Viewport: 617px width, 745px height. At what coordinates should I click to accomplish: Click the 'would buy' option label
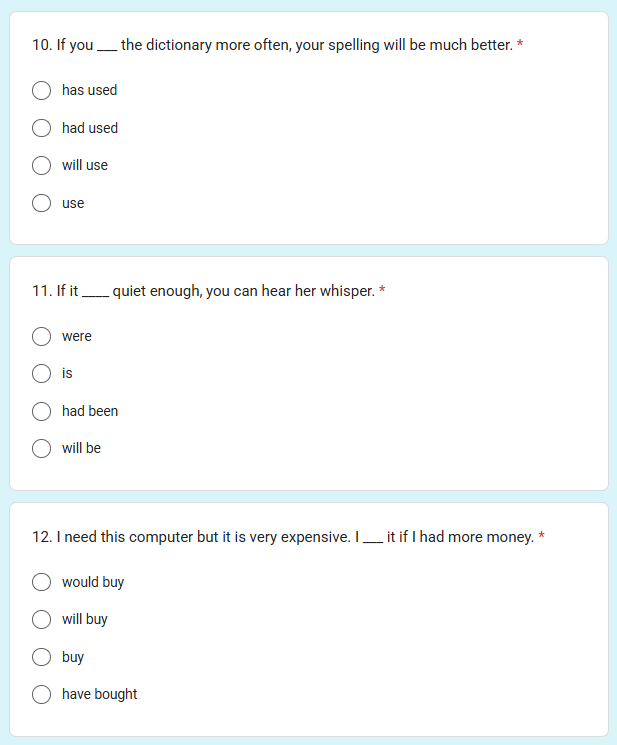[x=93, y=582]
